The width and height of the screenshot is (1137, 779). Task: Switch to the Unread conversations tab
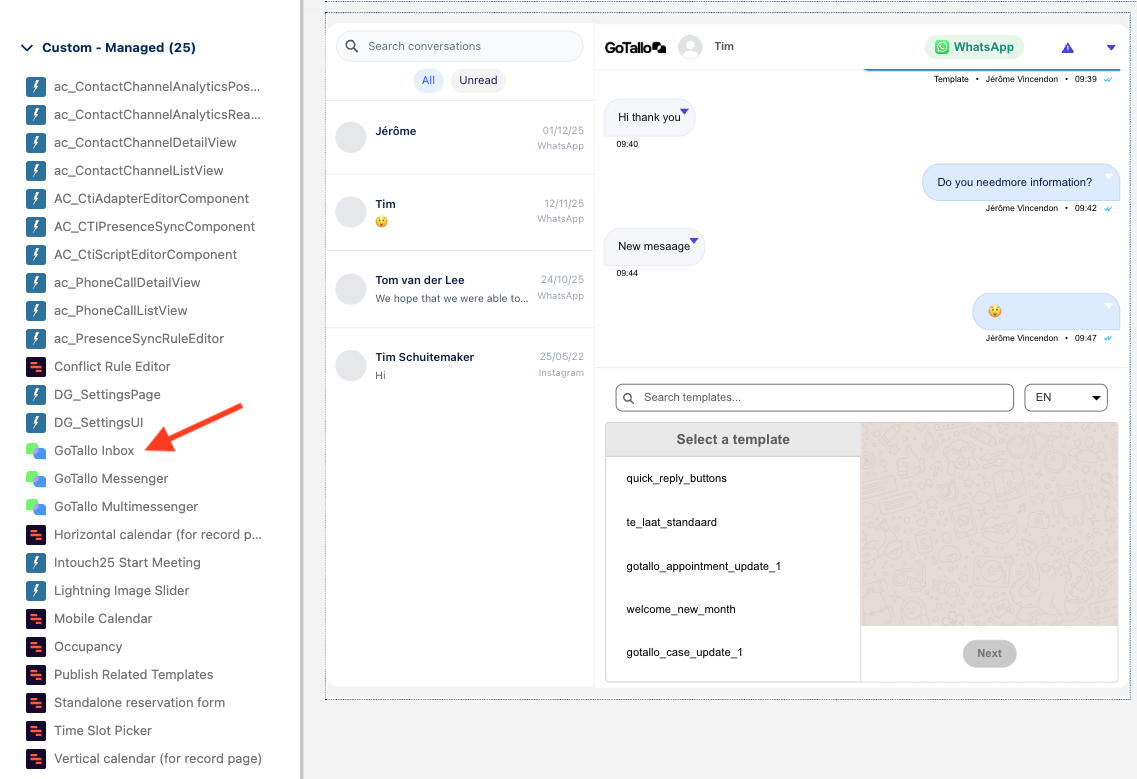(x=477, y=80)
